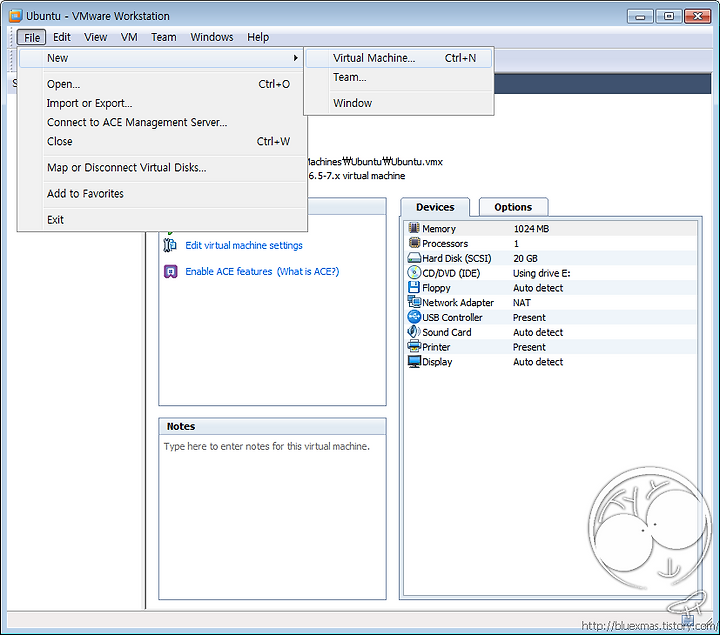Open the View menu

pyautogui.click(x=96, y=37)
